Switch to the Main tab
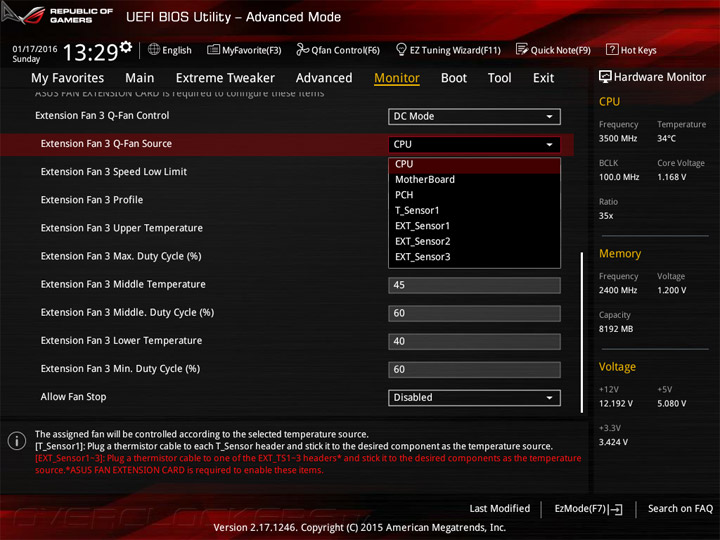Screen dimensions: 720x540 [x=140, y=78]
